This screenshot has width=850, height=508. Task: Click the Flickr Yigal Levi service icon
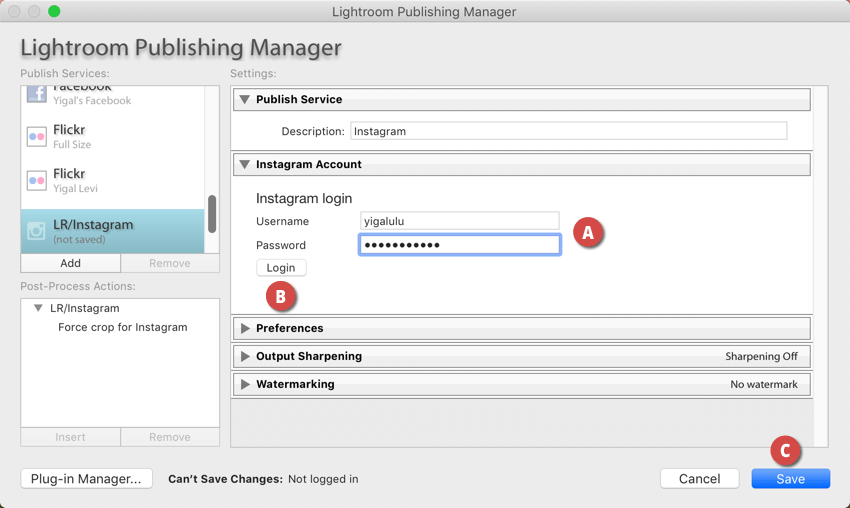pos(36,181)
